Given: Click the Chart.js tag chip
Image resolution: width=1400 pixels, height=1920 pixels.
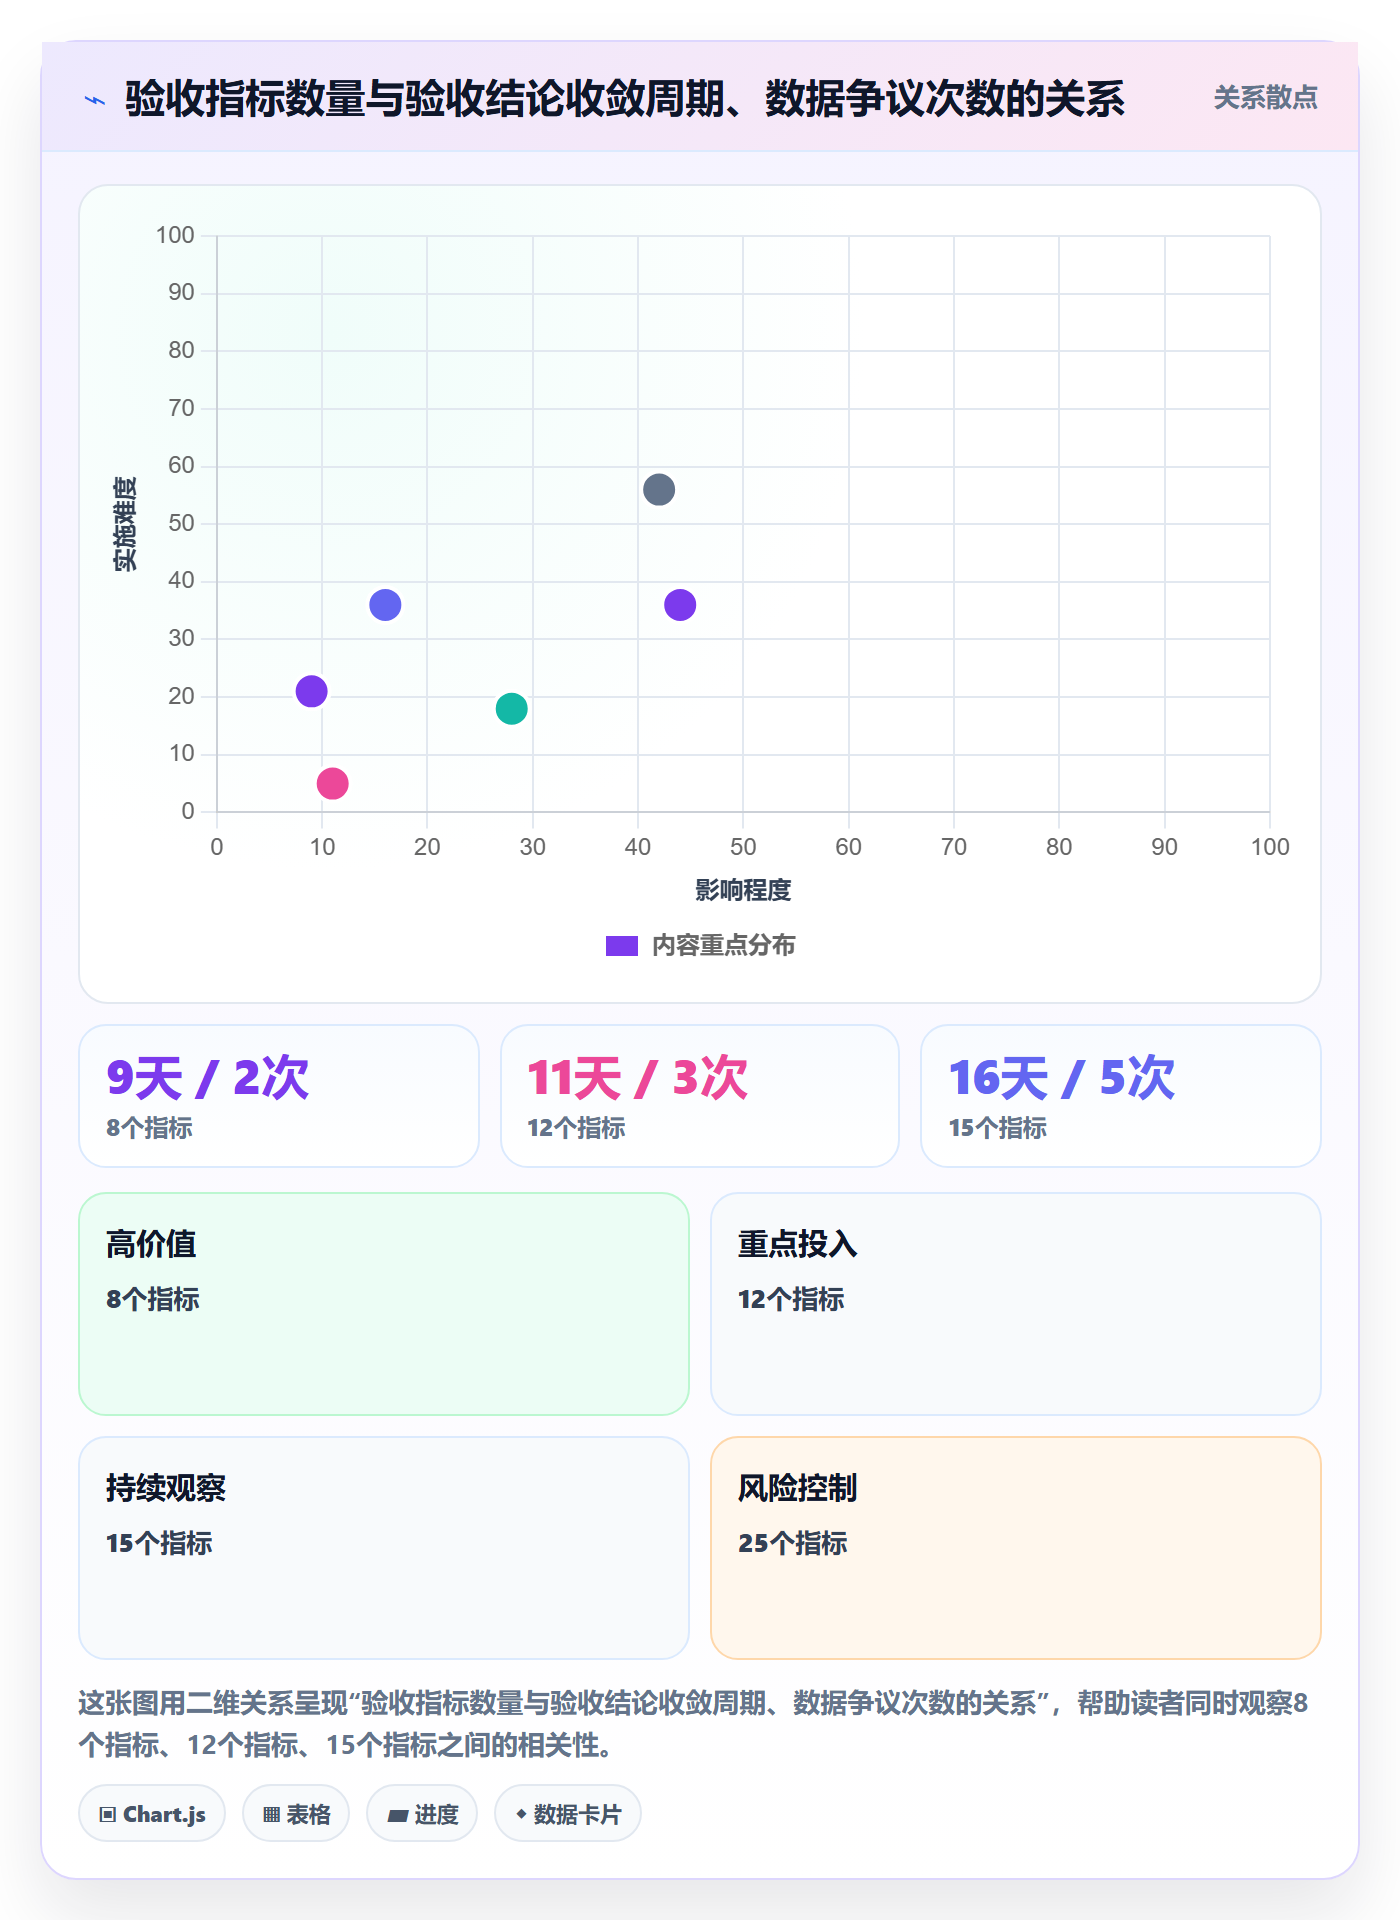Looking at the screenshot, I should point(152,1814).
